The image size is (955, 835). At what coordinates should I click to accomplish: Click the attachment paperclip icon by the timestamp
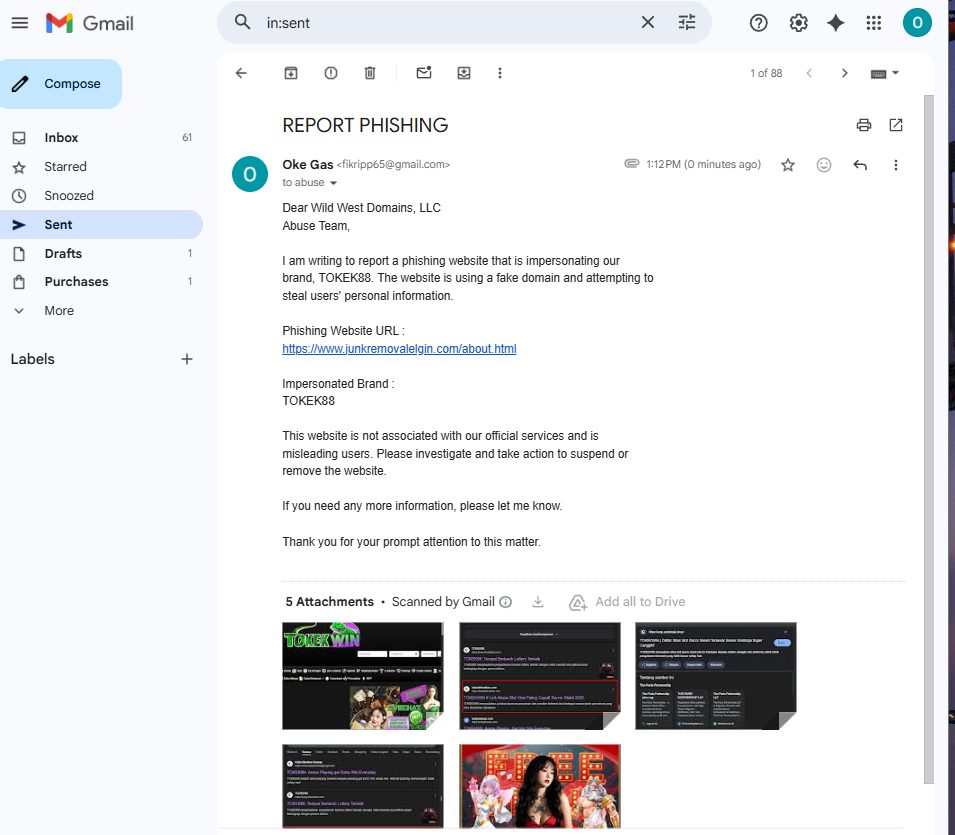click(632, 163)
